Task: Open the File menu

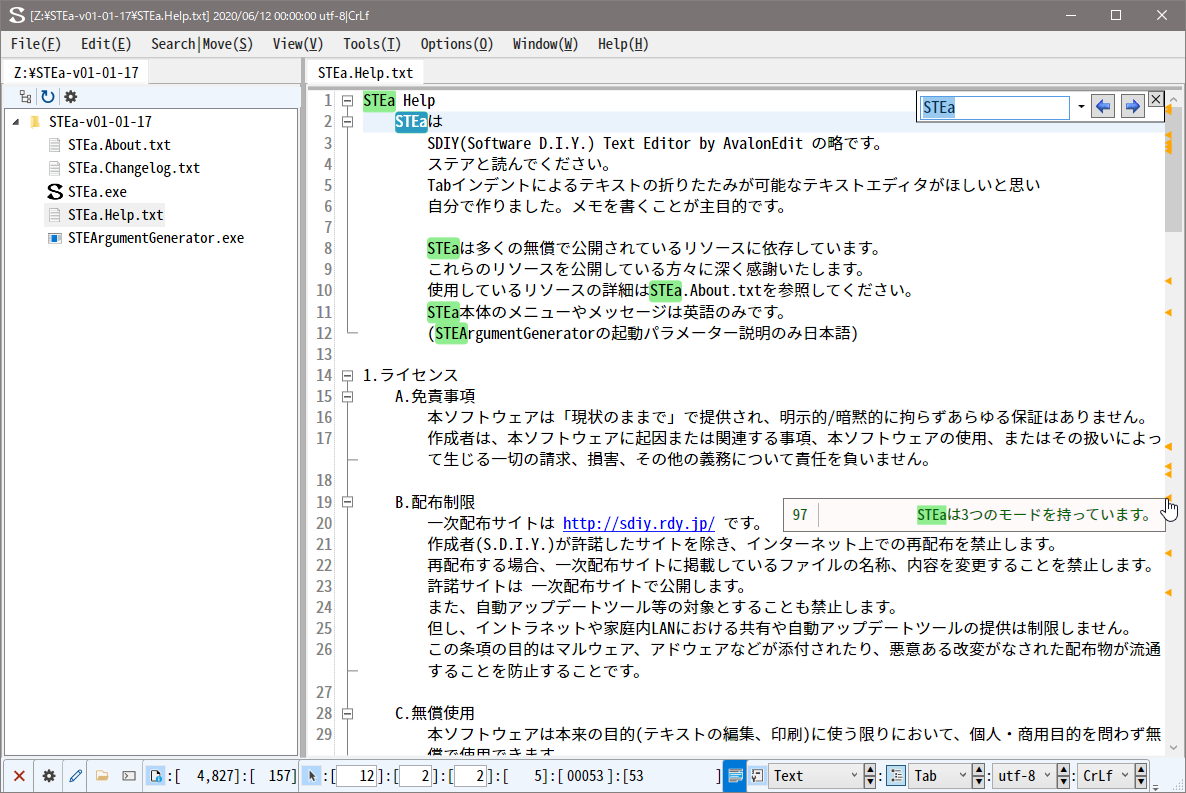Action: (36, 44)
